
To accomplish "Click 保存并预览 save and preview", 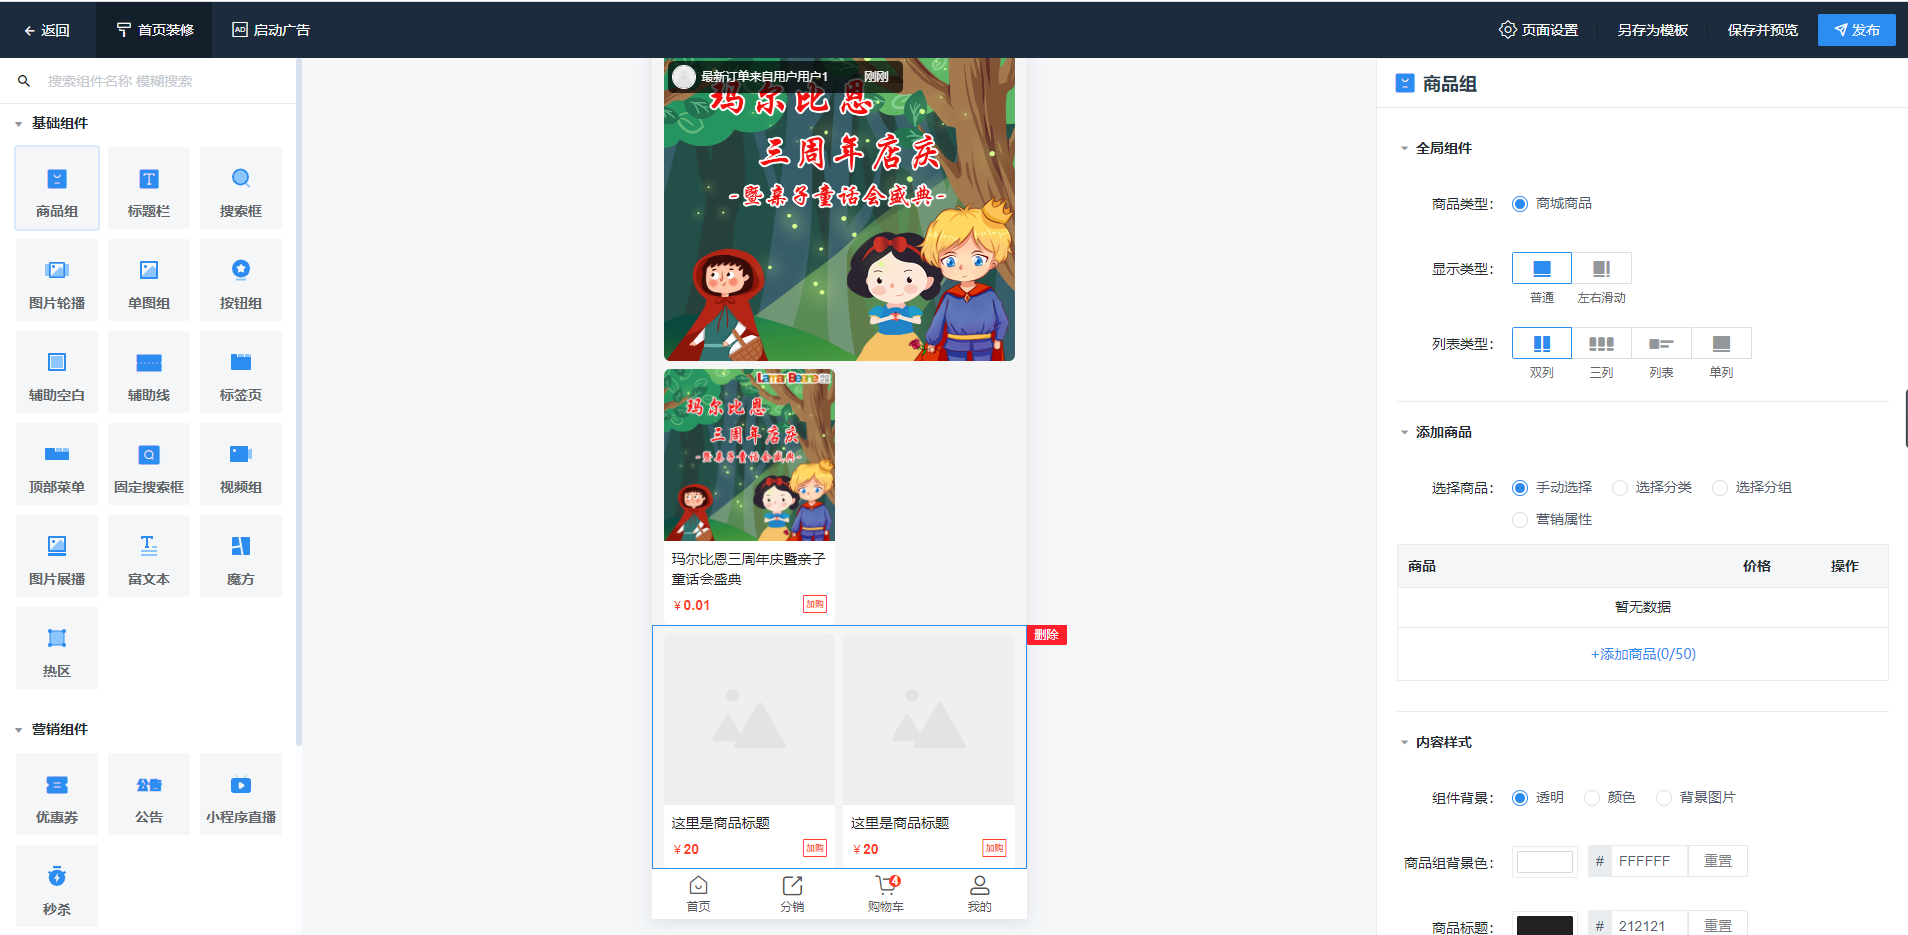I will [1763, 30].
